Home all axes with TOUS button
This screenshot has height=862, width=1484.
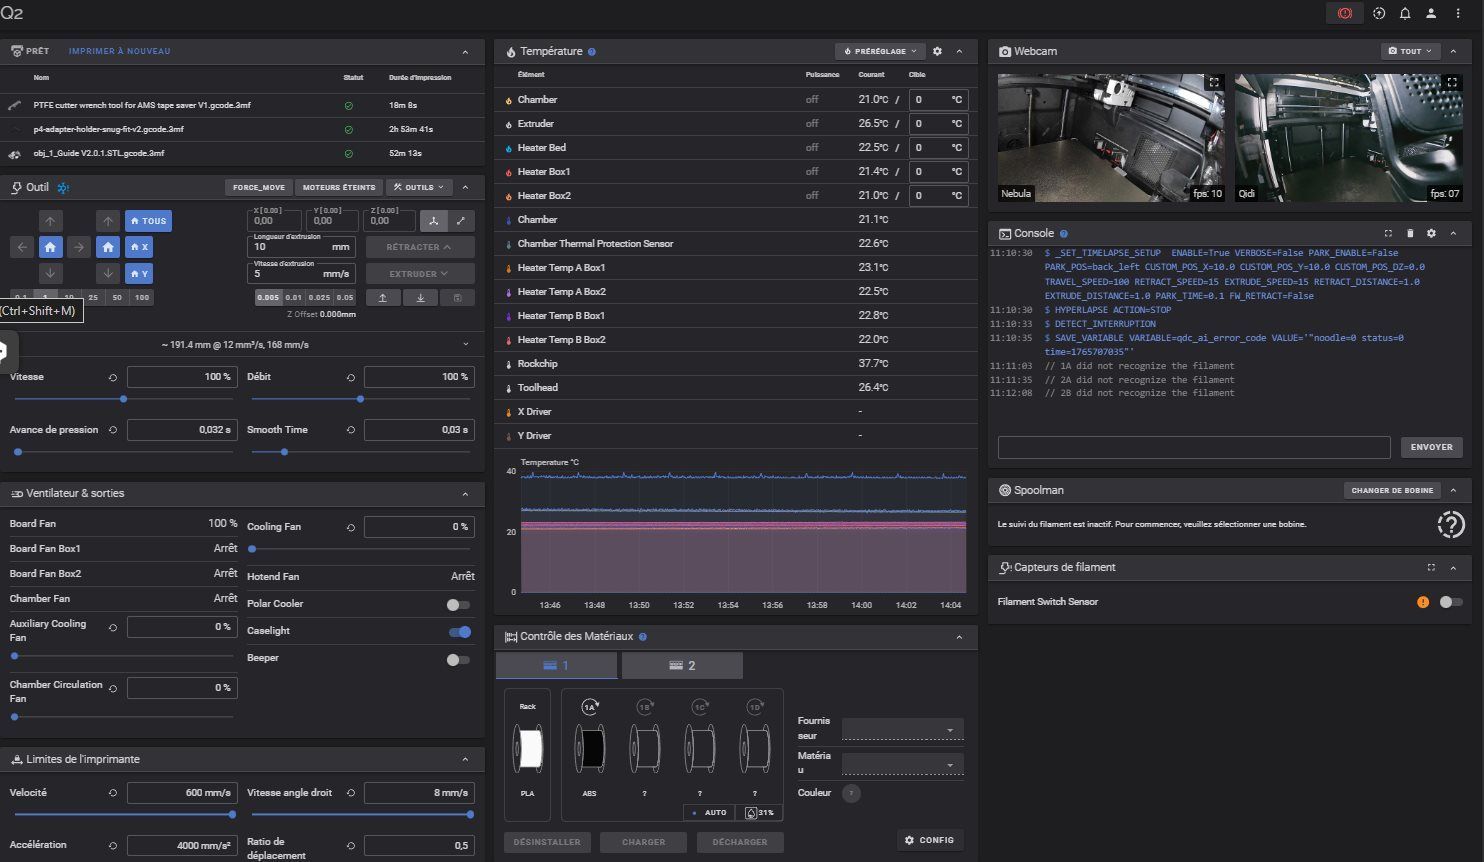[148, 221]
